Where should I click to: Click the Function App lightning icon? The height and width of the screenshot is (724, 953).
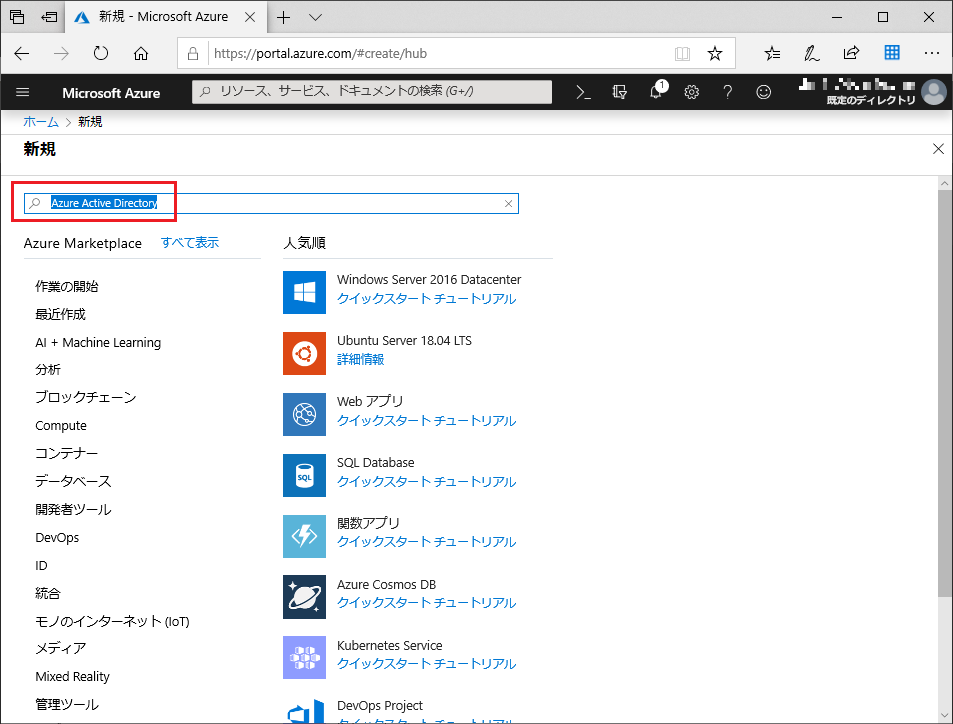click(x=304, y=536)
